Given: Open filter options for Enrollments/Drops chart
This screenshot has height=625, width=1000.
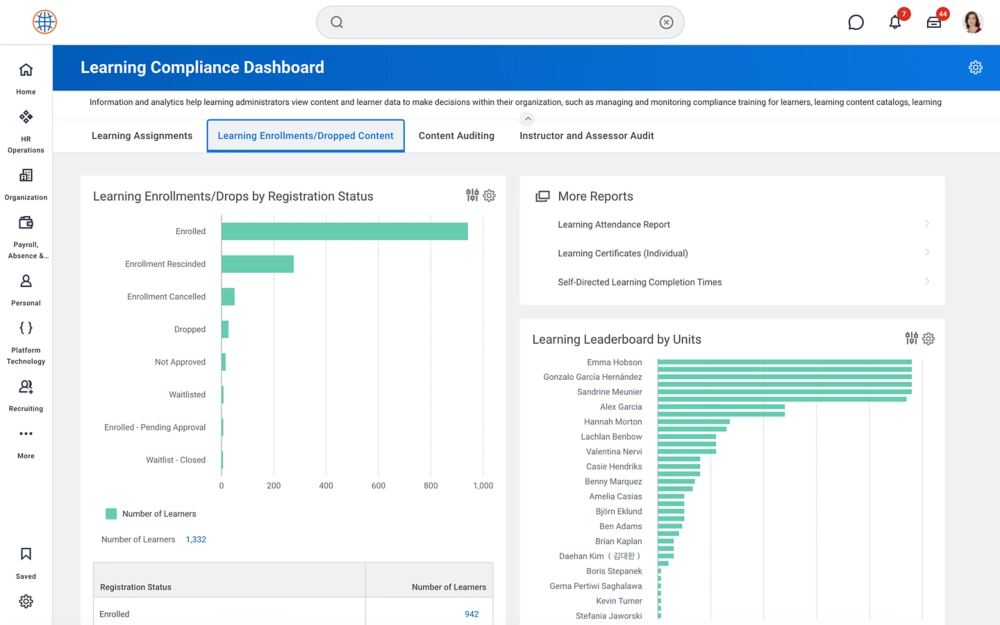Looking at the screenshot, I should coord(472,196).
